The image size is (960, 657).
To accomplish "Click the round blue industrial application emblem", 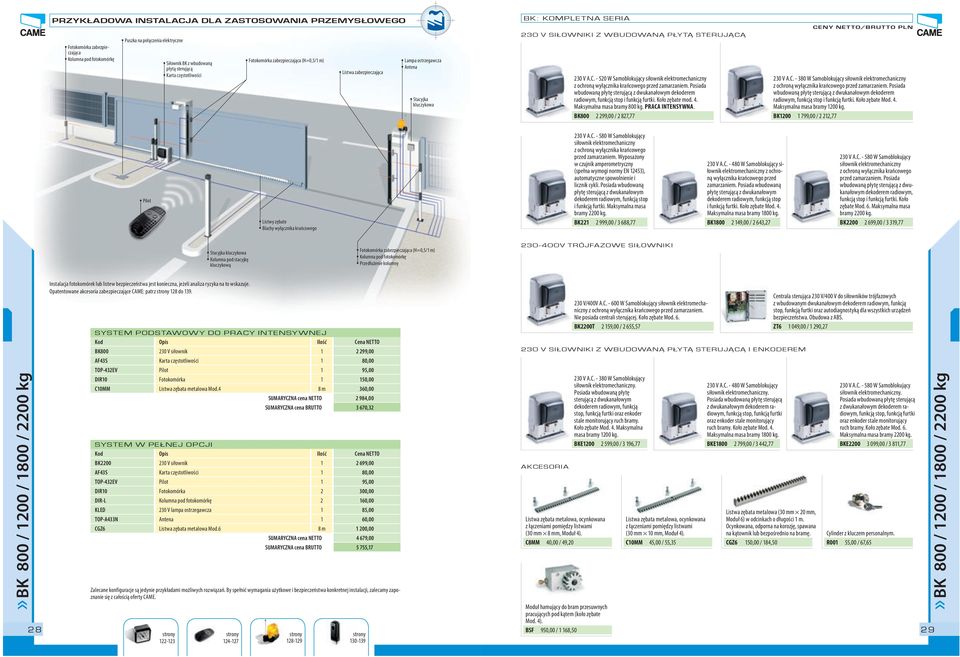I will click(436, 21).
